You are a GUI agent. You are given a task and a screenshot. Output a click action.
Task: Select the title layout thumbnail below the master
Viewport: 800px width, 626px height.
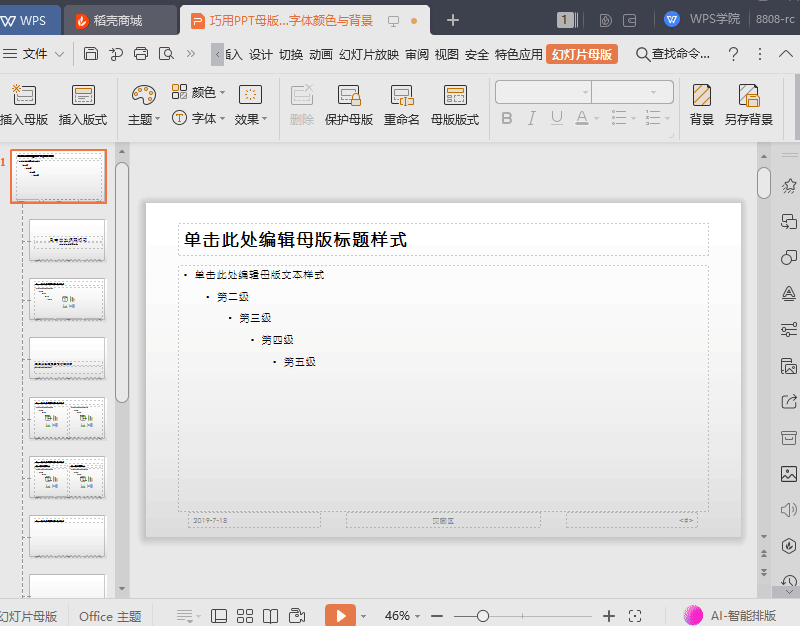tap(67, 240)
